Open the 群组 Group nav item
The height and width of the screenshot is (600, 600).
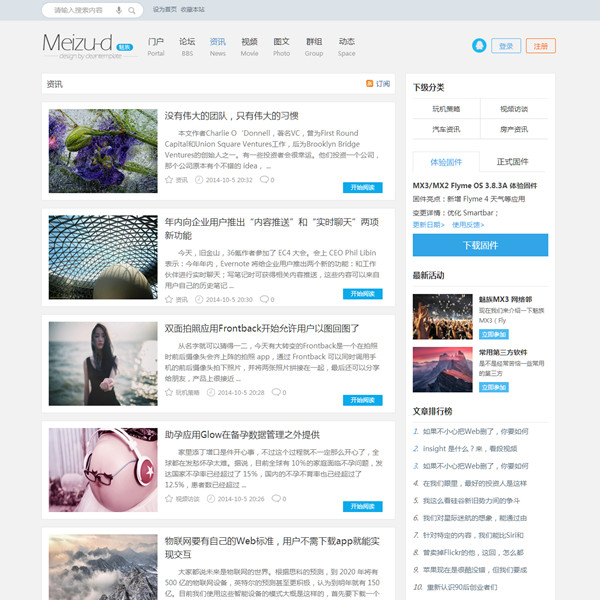(x=314, y=47)
